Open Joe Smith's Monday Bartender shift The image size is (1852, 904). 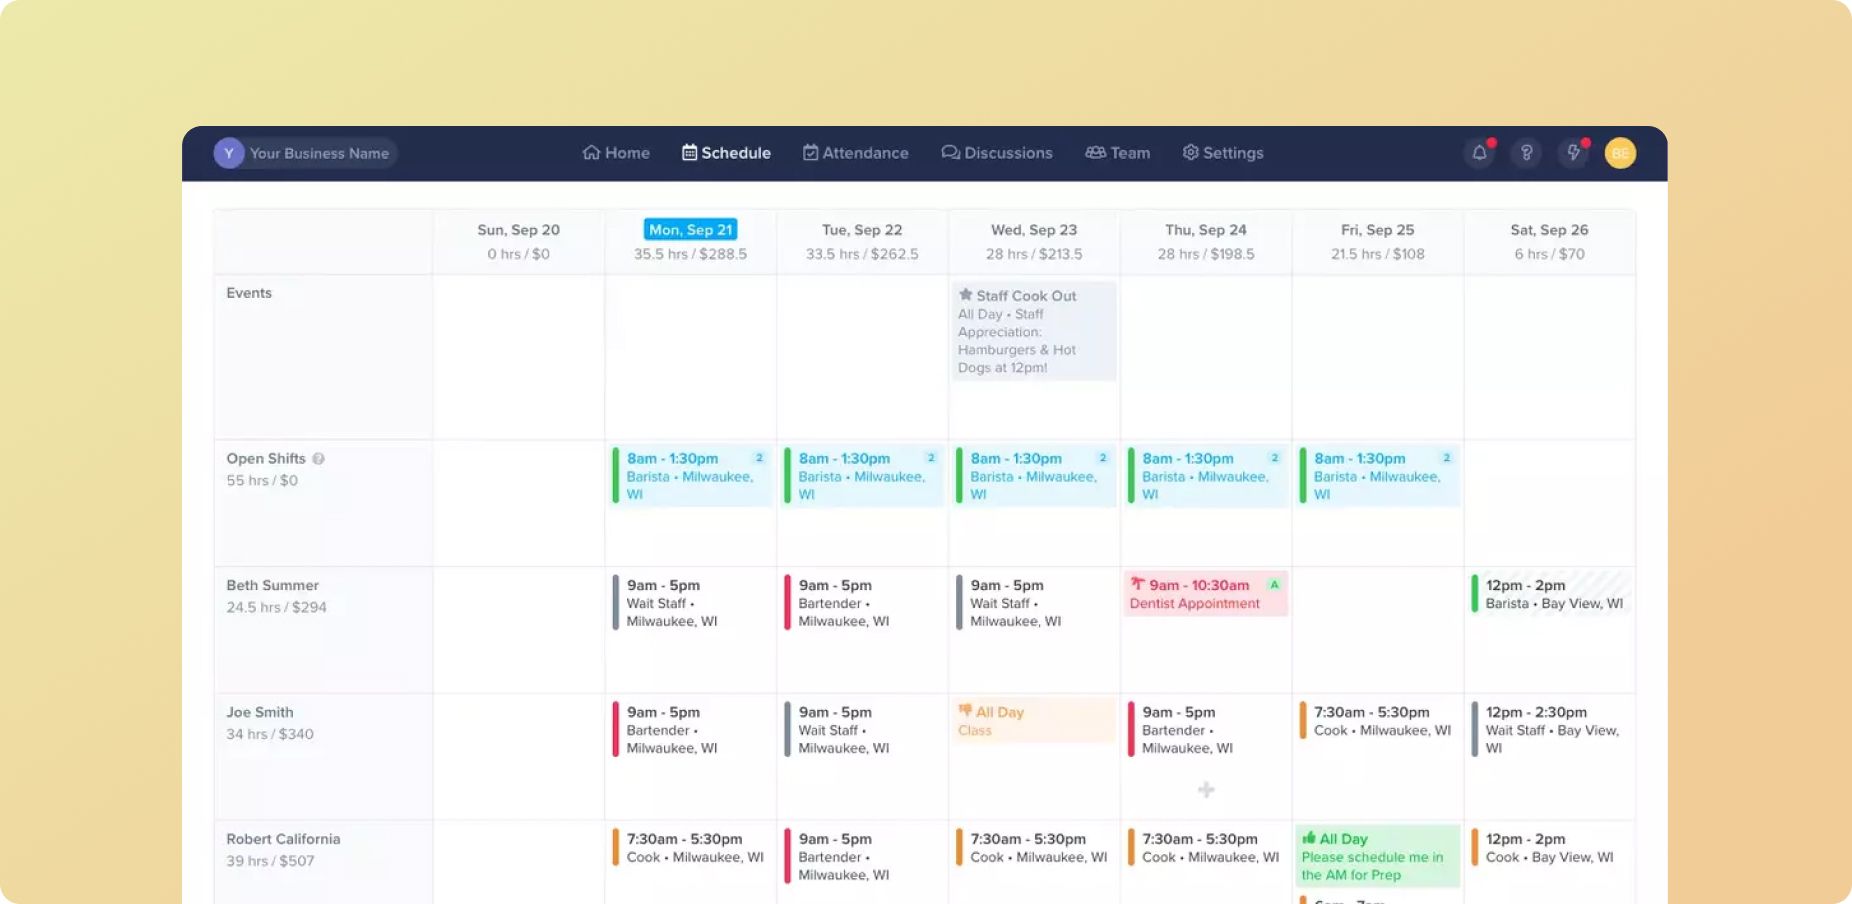691,730
